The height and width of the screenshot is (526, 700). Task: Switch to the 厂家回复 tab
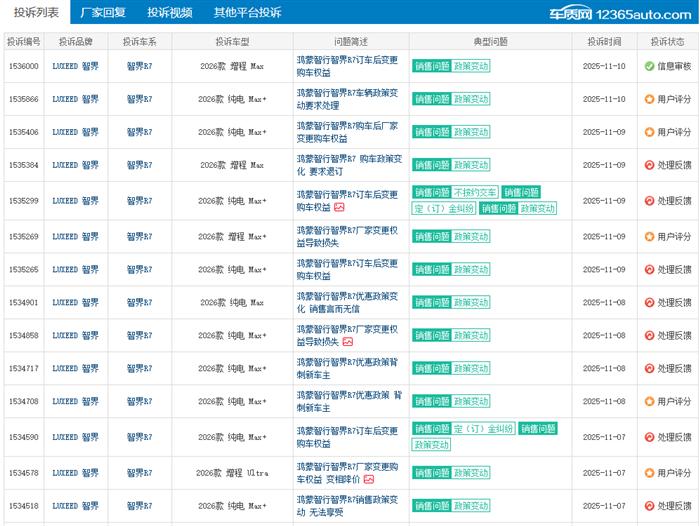coord(103,13)
